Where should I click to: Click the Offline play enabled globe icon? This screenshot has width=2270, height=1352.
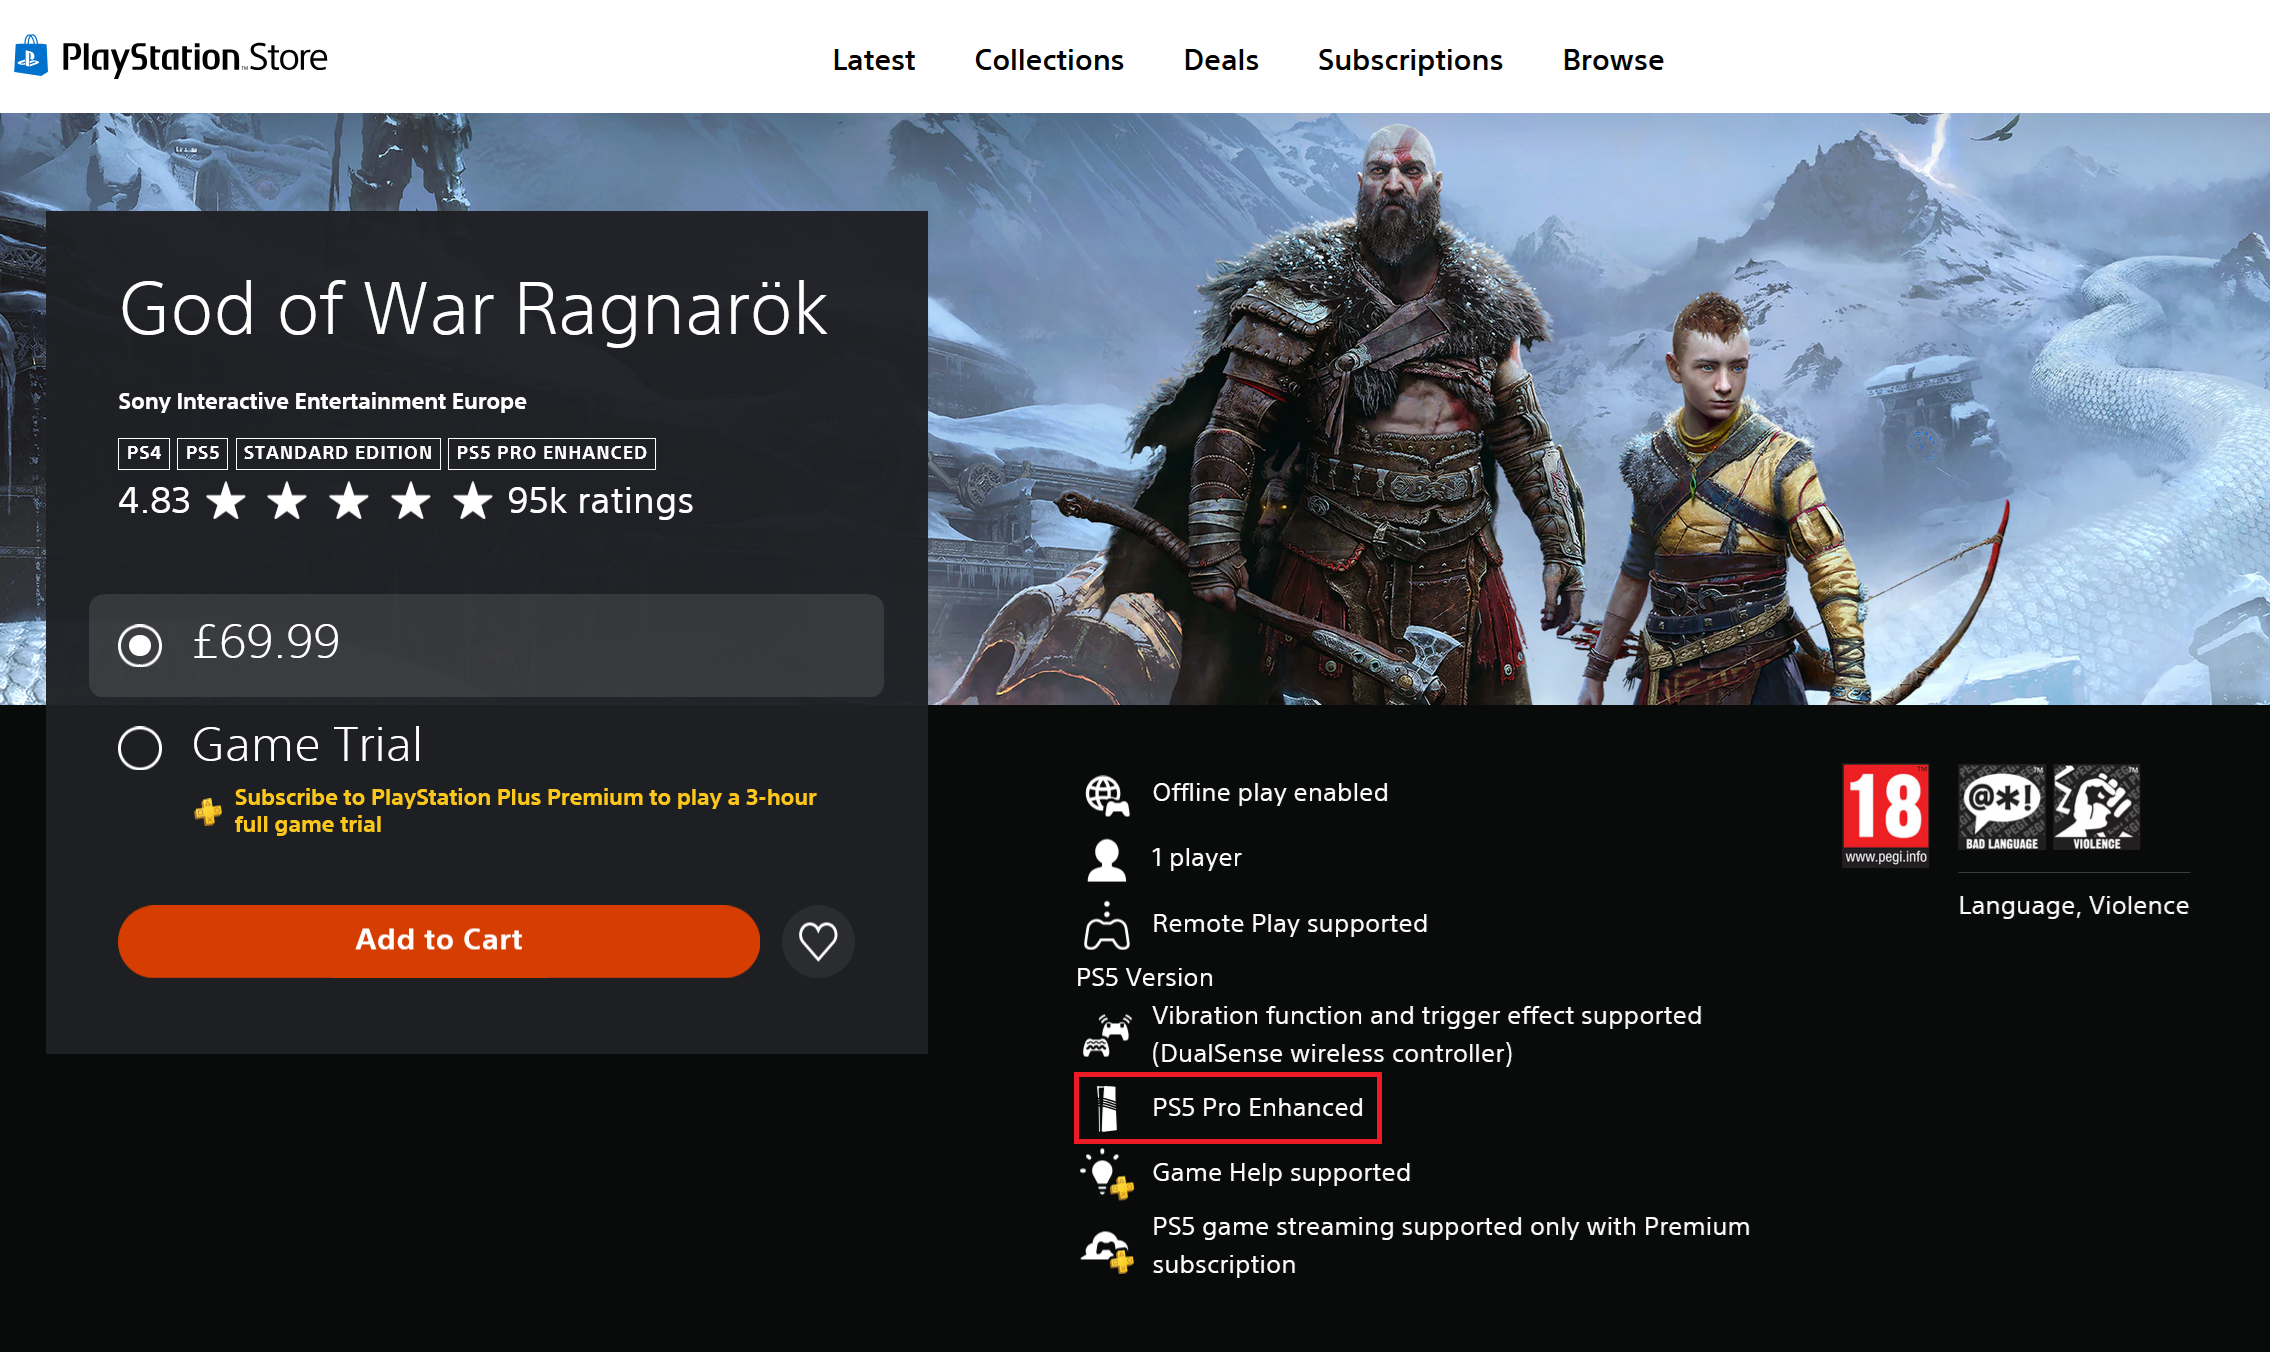click(x=1107, y=796)
